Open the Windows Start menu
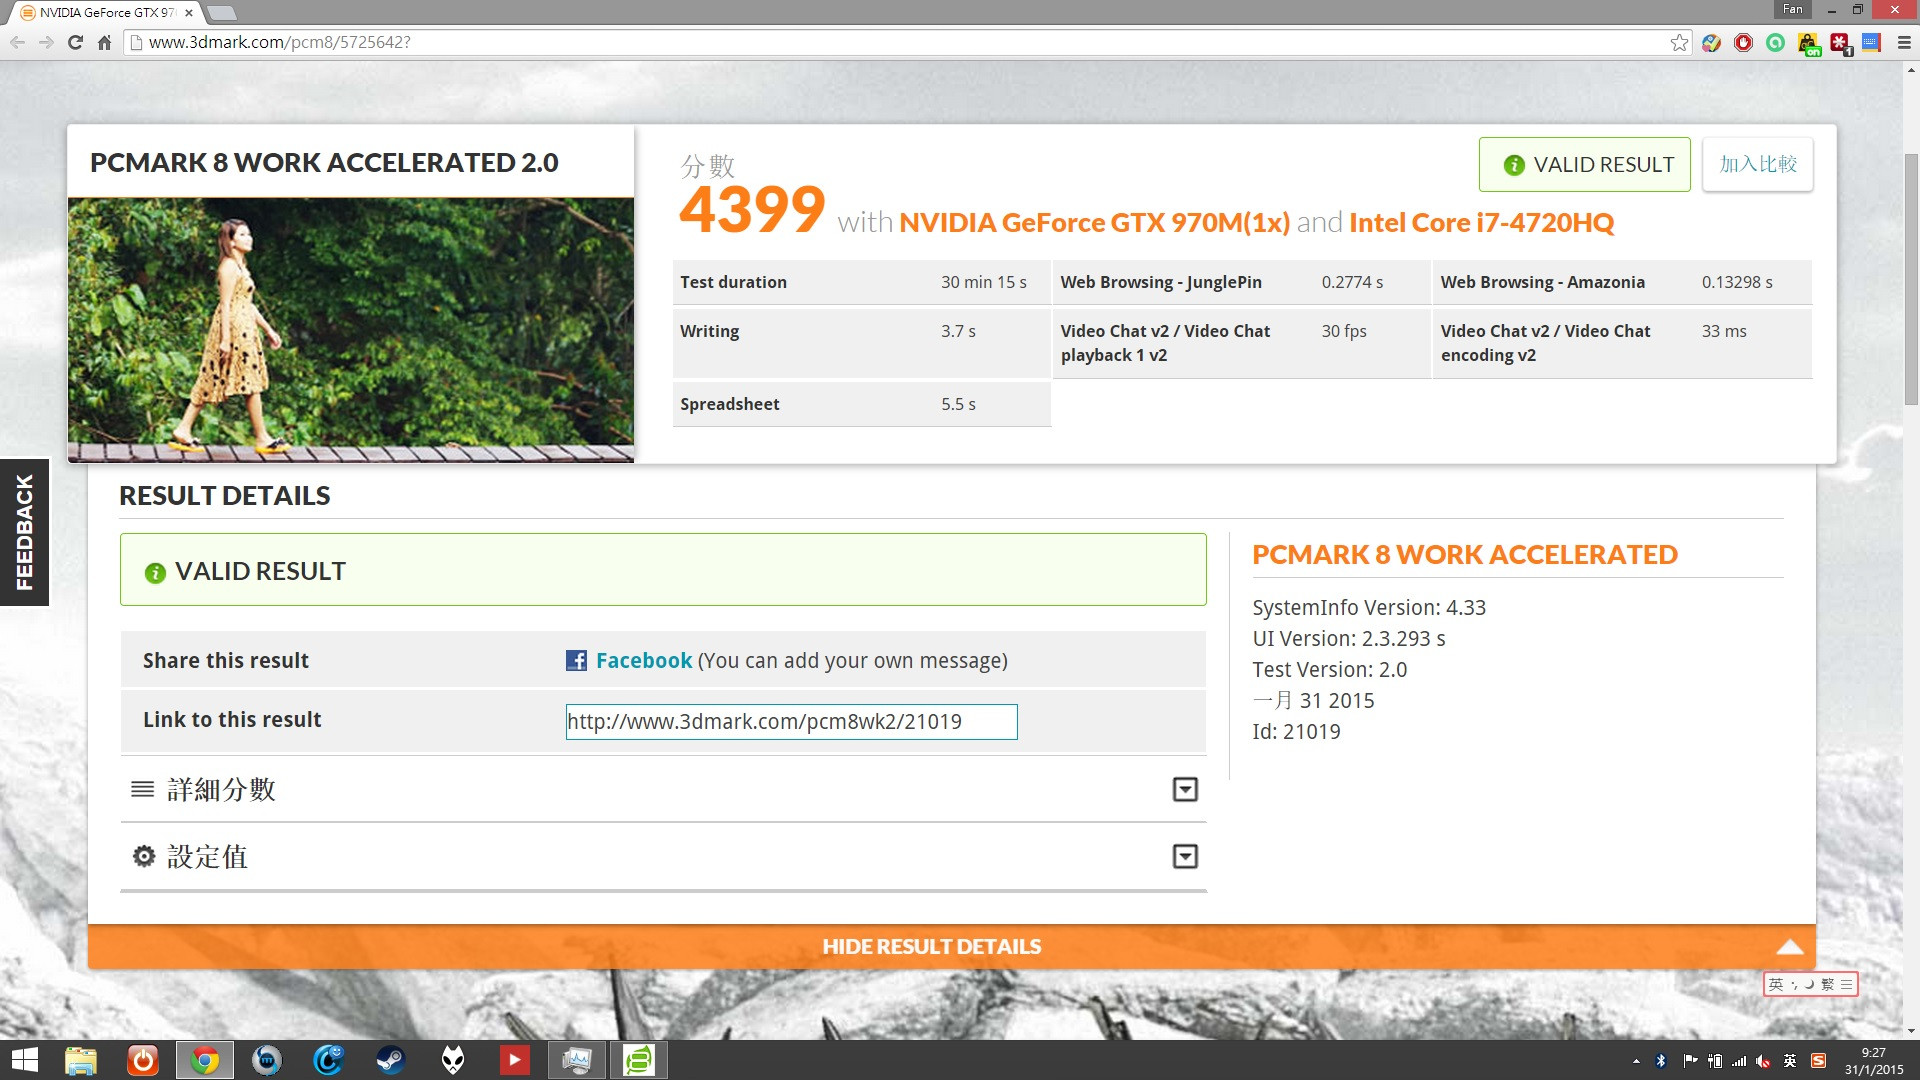The width and height of the screenshot is (1920, 1080). (x=24, y=1060)
